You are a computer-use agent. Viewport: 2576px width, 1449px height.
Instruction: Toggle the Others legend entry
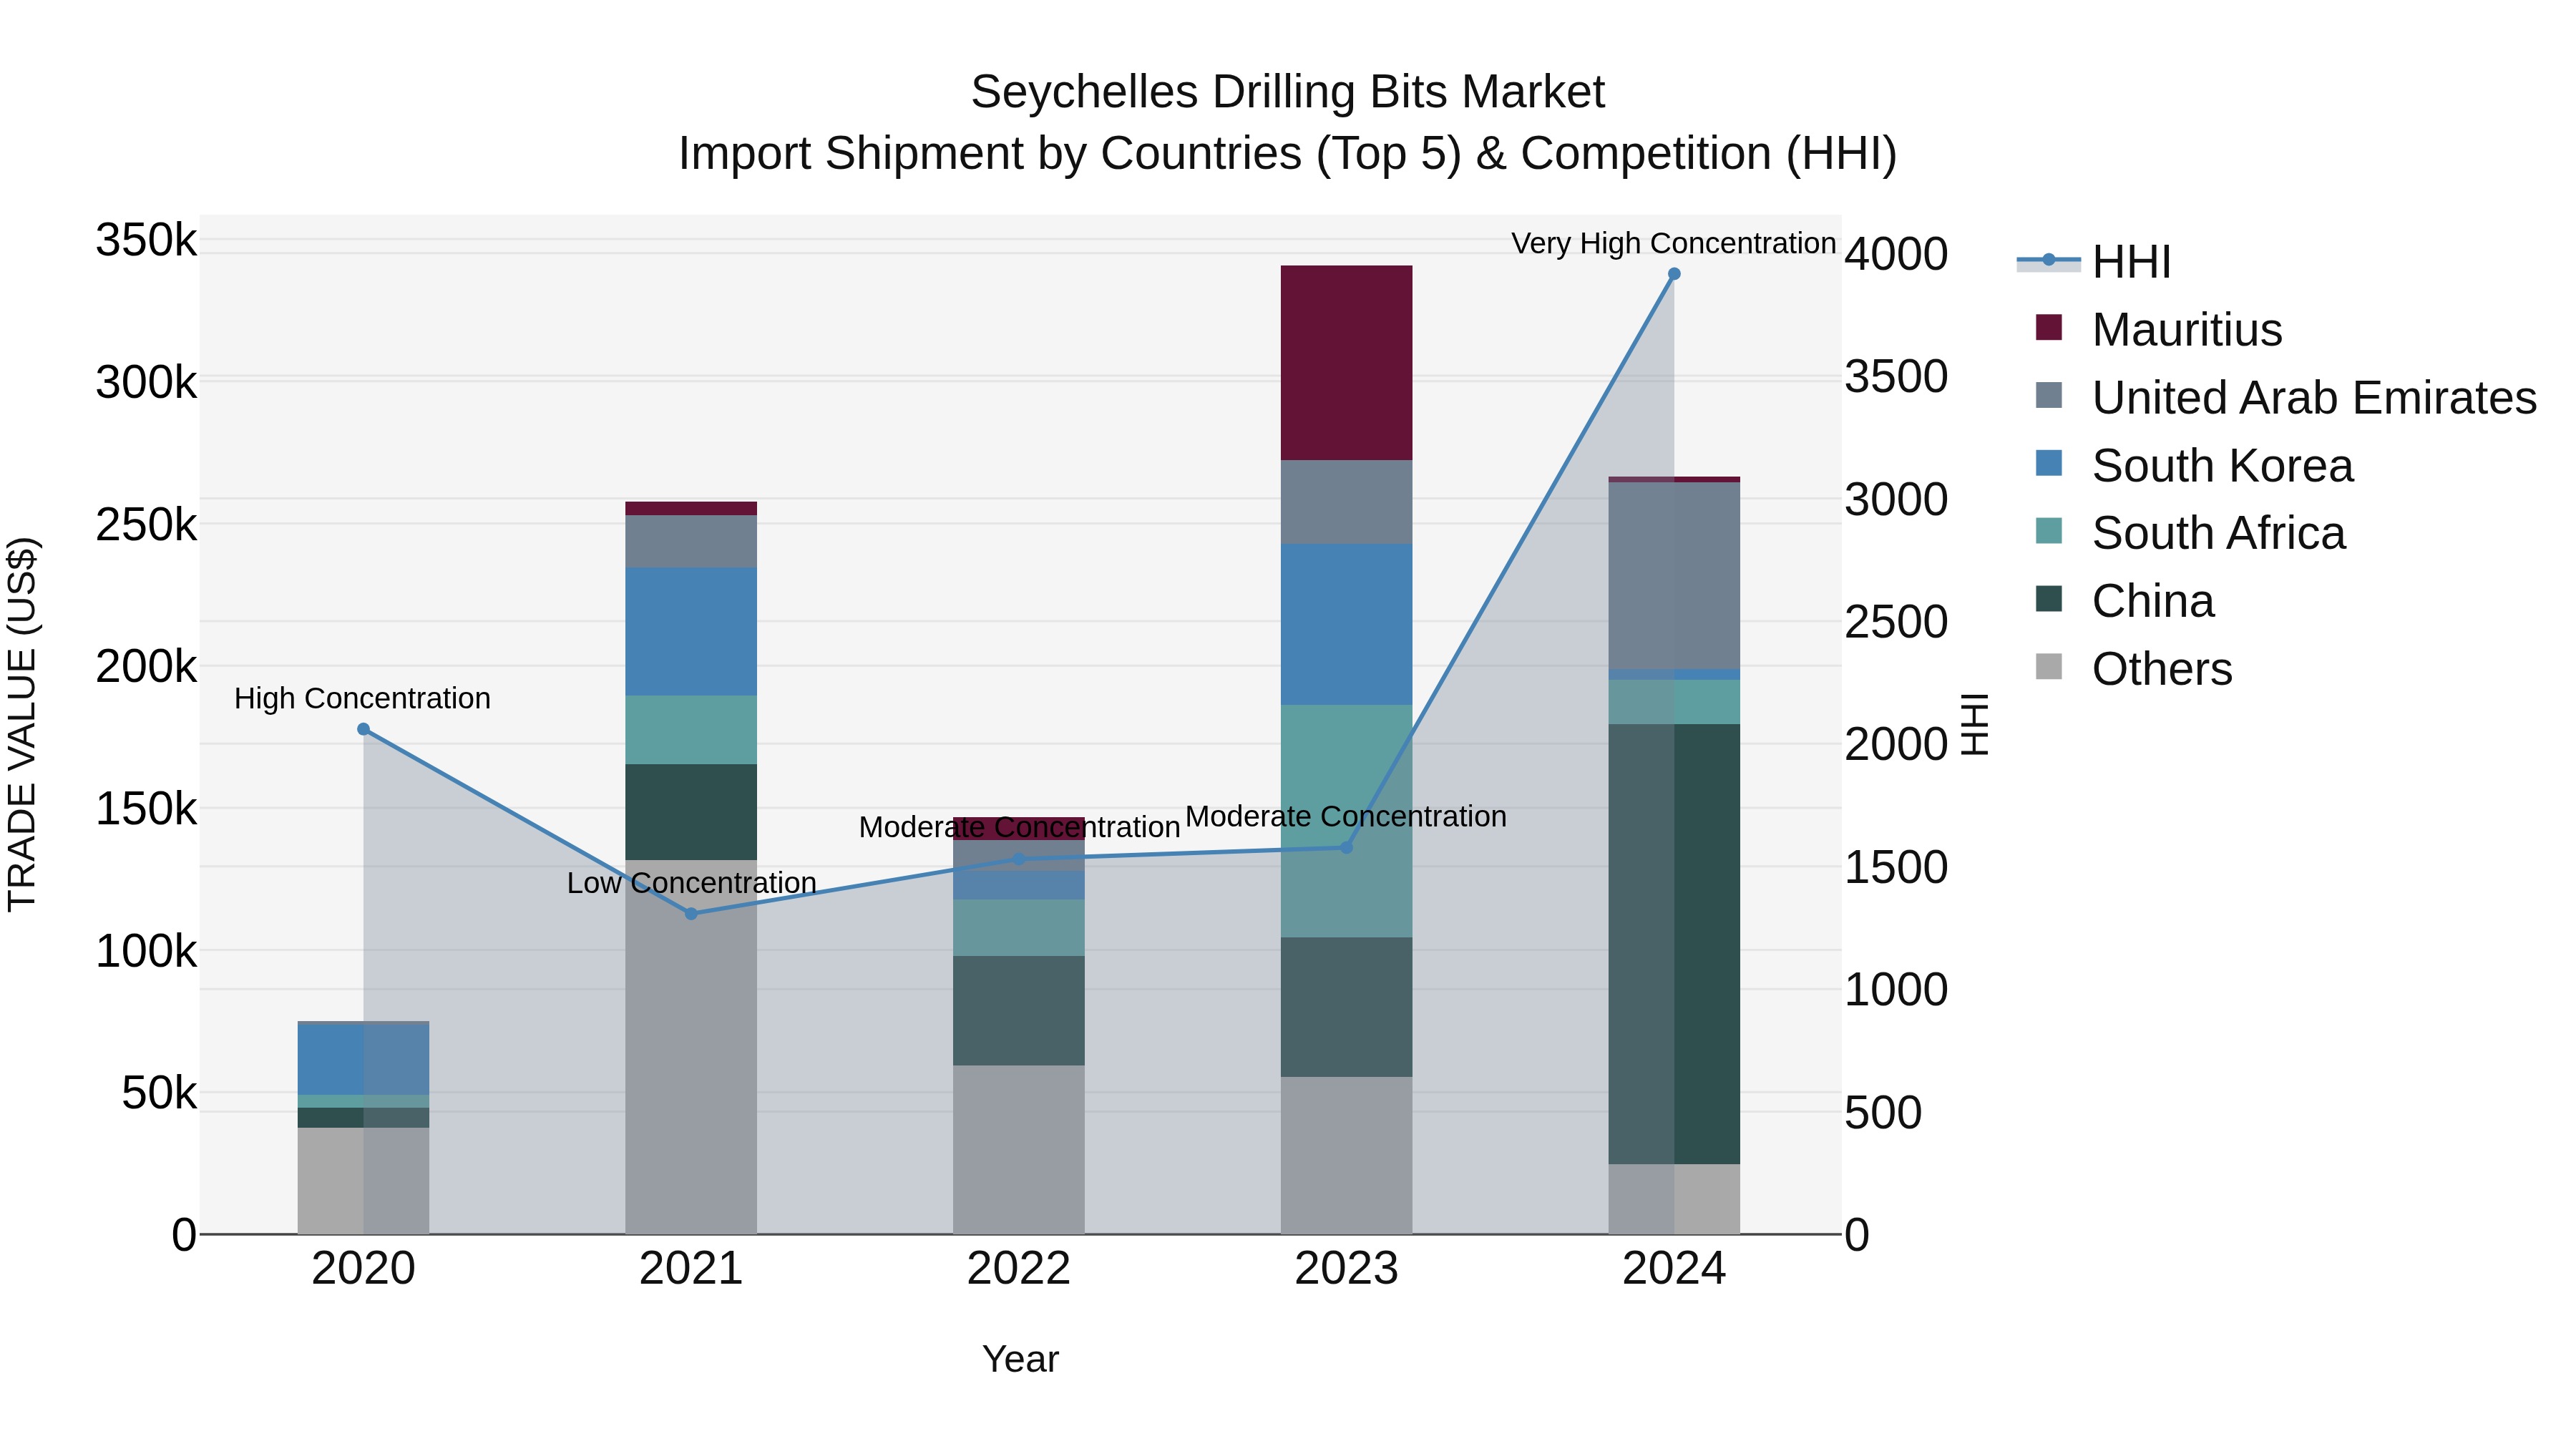2133,669
